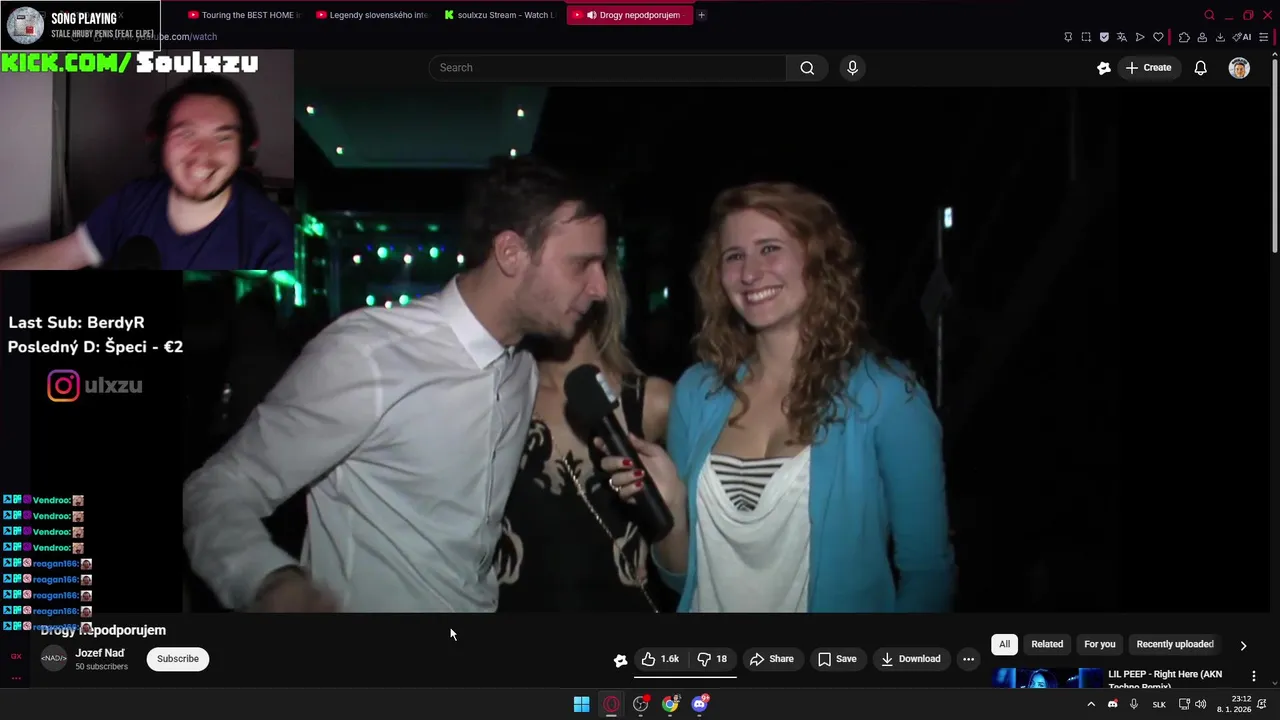Open the AI assistant toolbar button
This screenshot has width=1280, height=720.
tap(1242, 37)
